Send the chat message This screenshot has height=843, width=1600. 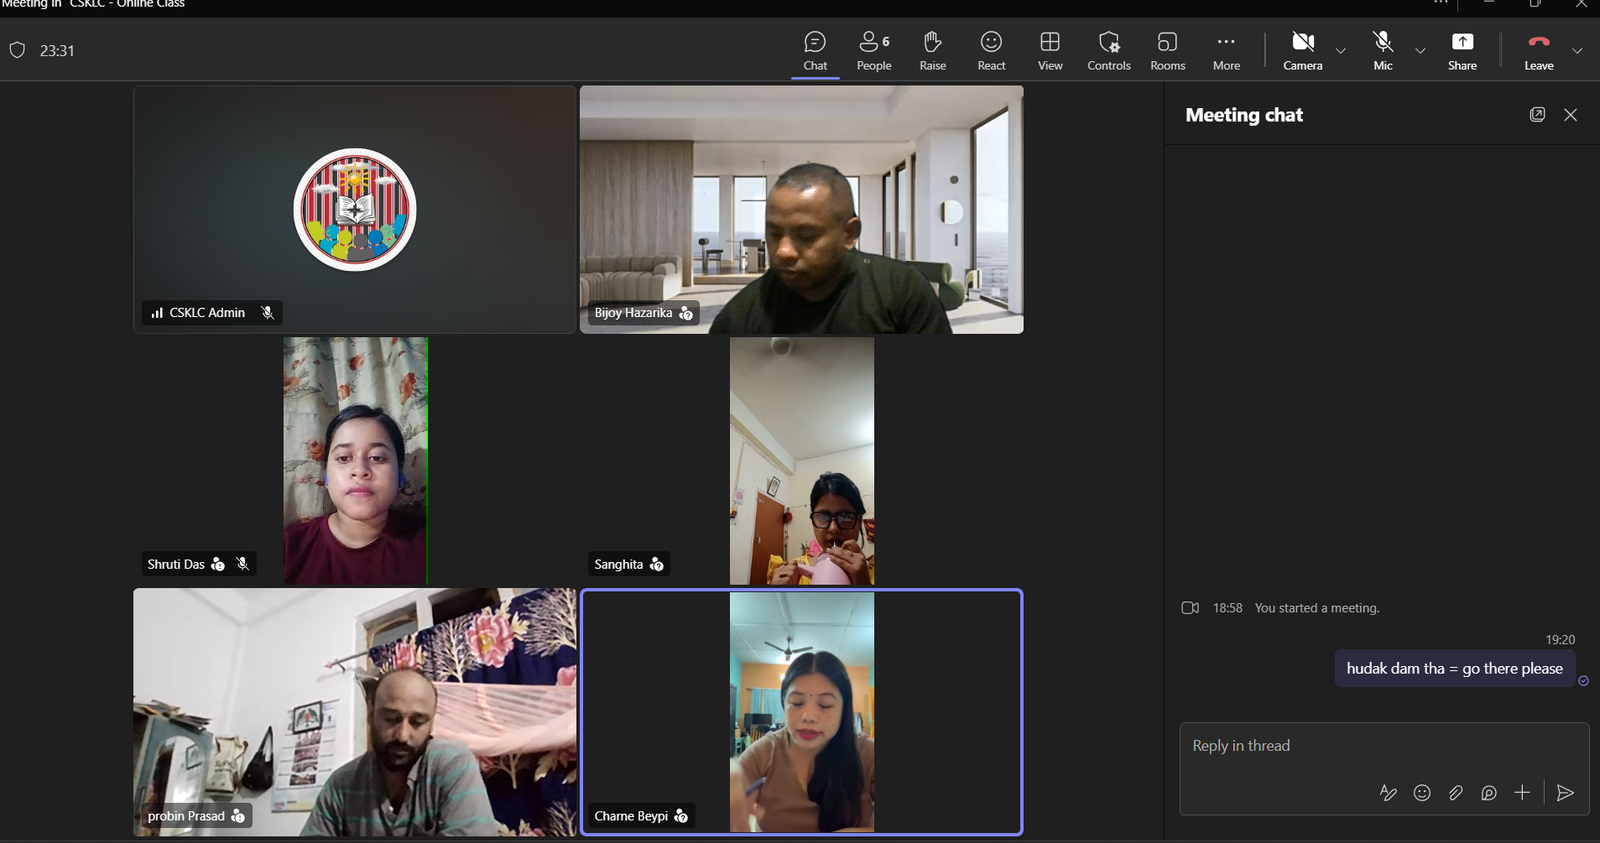tap(1566, 793)
